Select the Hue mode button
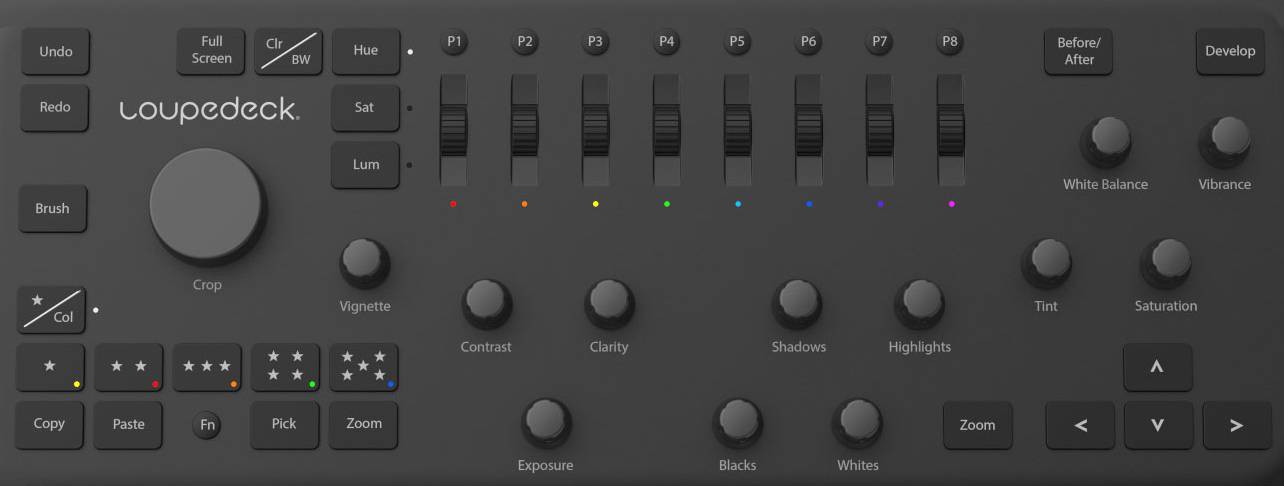 tap(365, 50)
